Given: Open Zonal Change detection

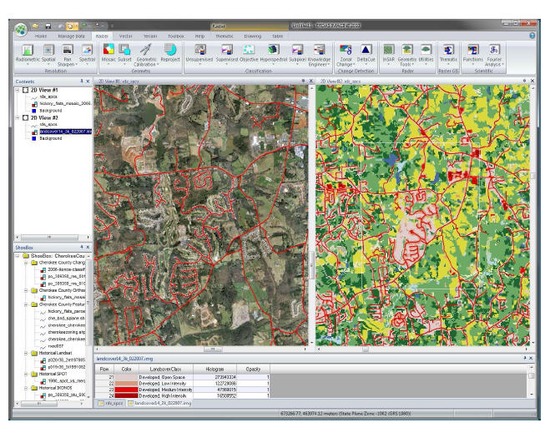Looking at the screenshot, I should pyautogui.click(x=345, y=55).
